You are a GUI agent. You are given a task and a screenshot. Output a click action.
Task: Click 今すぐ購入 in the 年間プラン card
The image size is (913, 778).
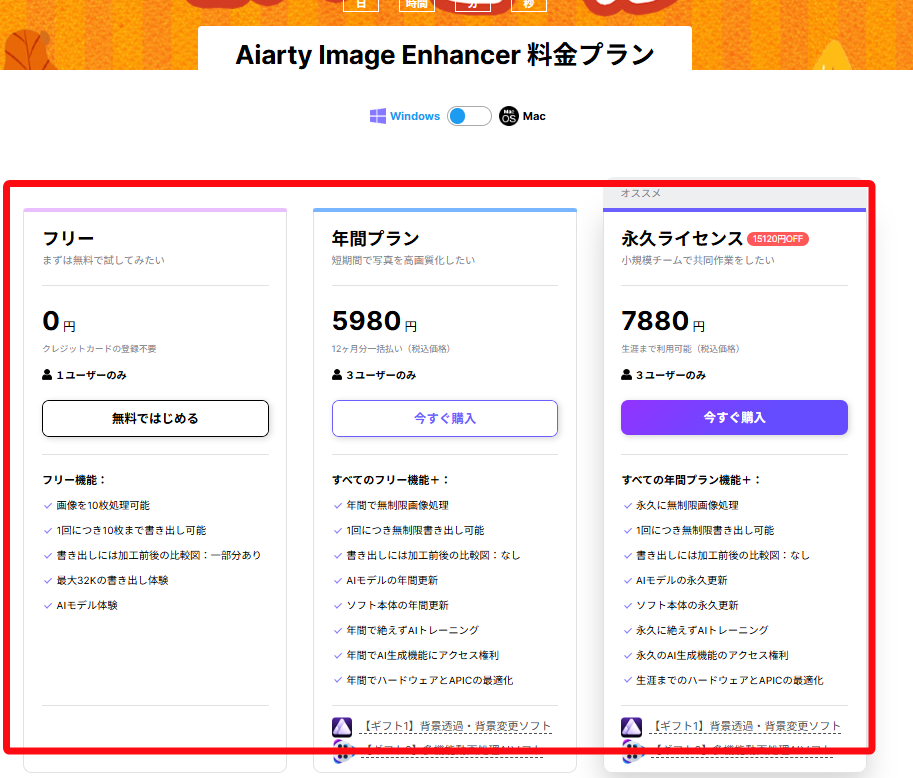445,418
